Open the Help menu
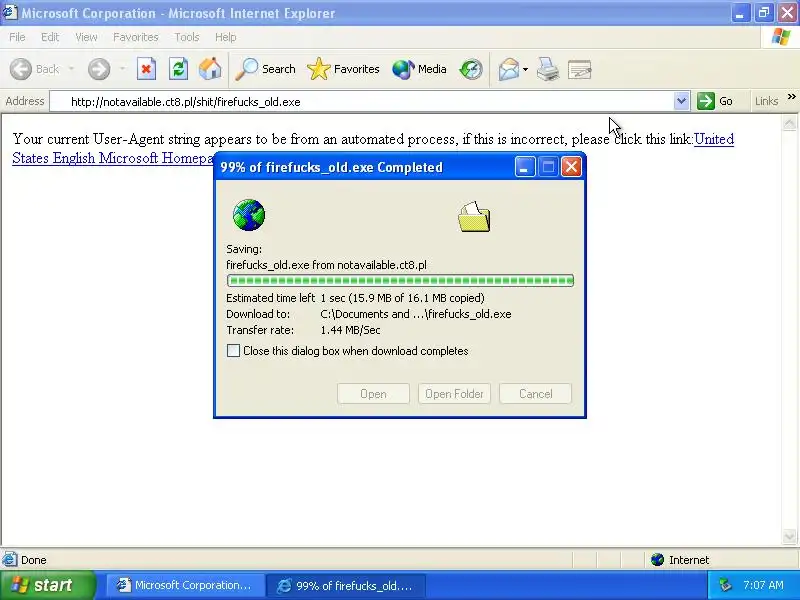This screenshot has width=800, height=600. coord(226,37)
